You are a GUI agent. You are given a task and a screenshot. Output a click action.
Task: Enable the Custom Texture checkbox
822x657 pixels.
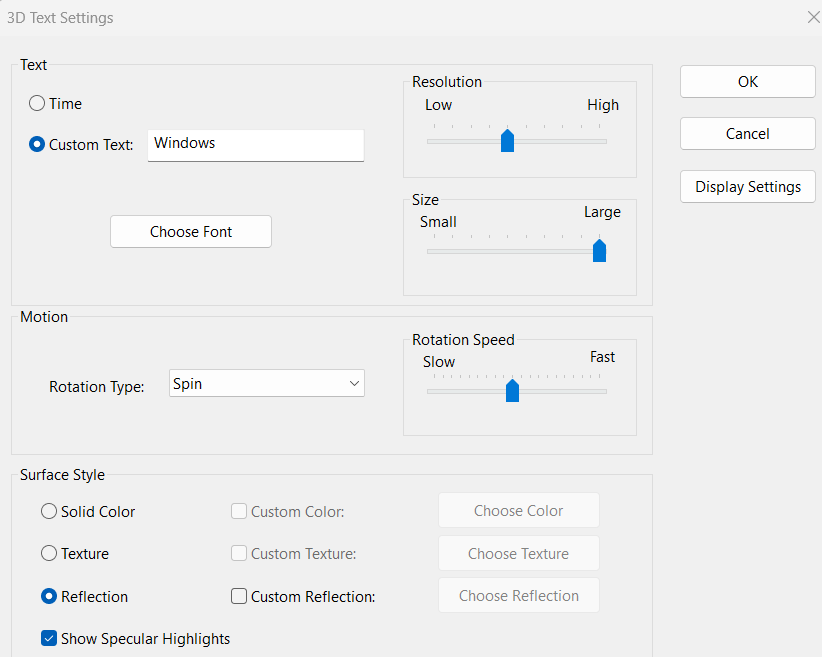tap(239, 553)
